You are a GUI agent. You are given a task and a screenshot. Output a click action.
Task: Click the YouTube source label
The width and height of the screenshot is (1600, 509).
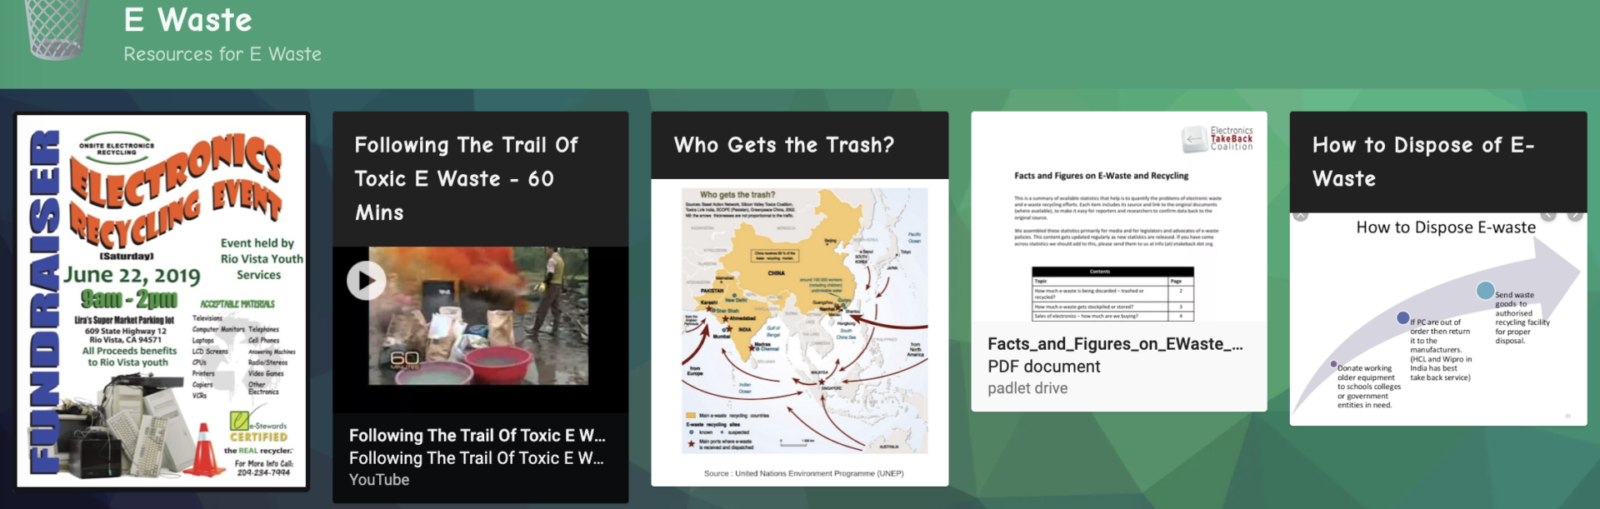(x=379, y=480)
